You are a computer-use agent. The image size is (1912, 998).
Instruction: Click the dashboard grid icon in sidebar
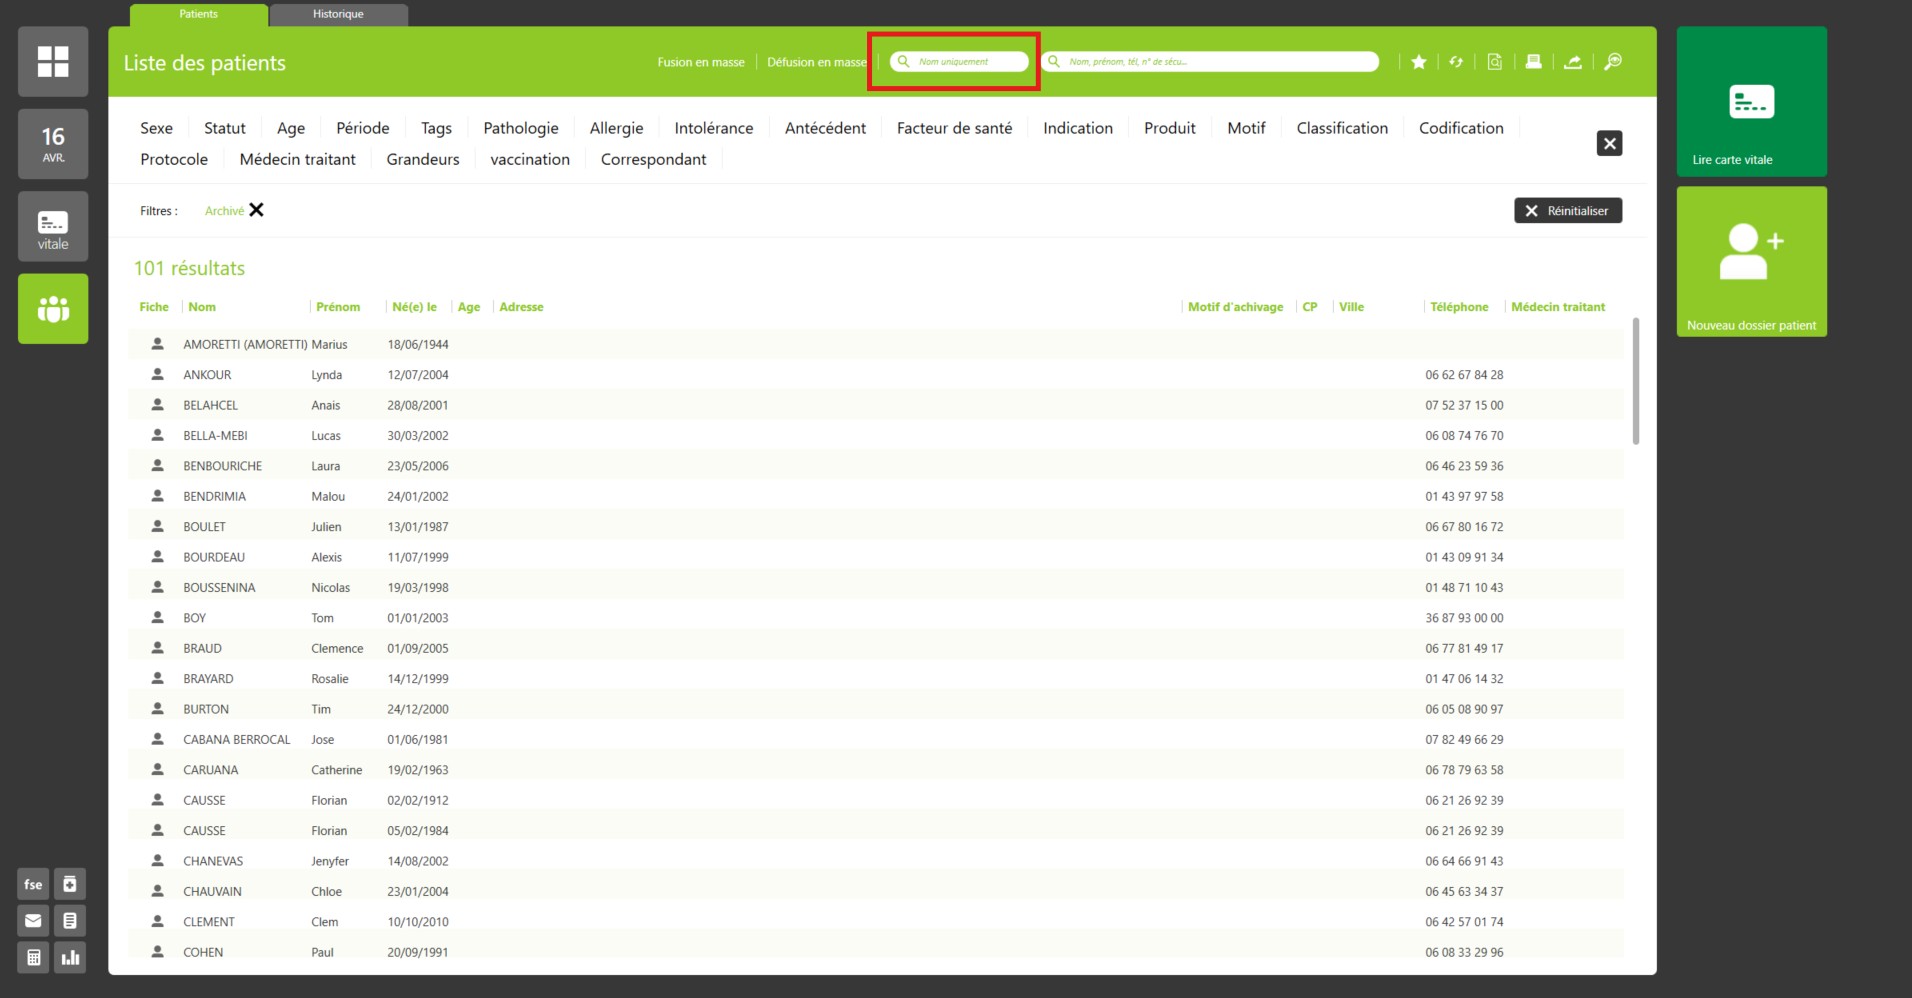tap(53, 62)
